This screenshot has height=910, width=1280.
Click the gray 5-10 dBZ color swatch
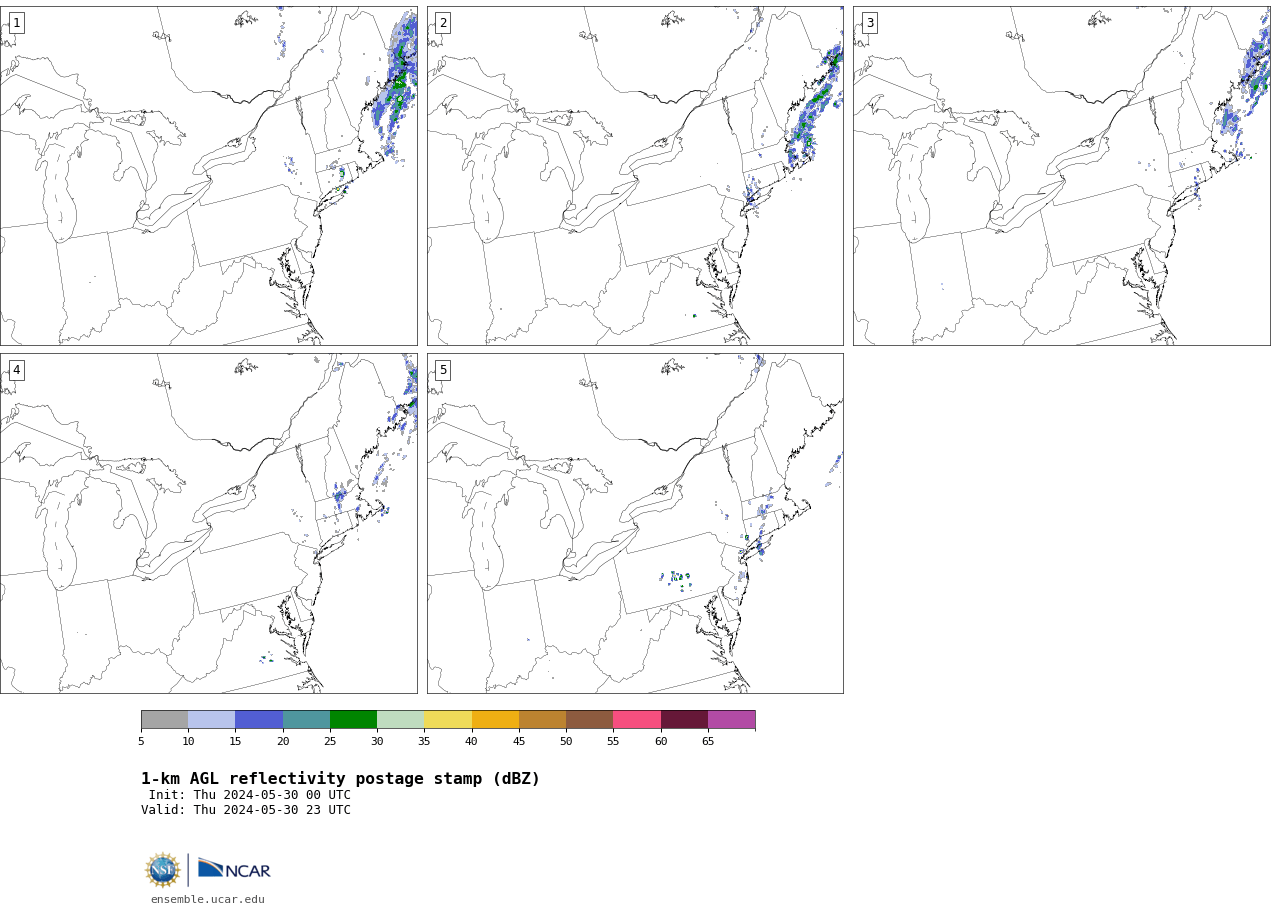coord(164,720)
